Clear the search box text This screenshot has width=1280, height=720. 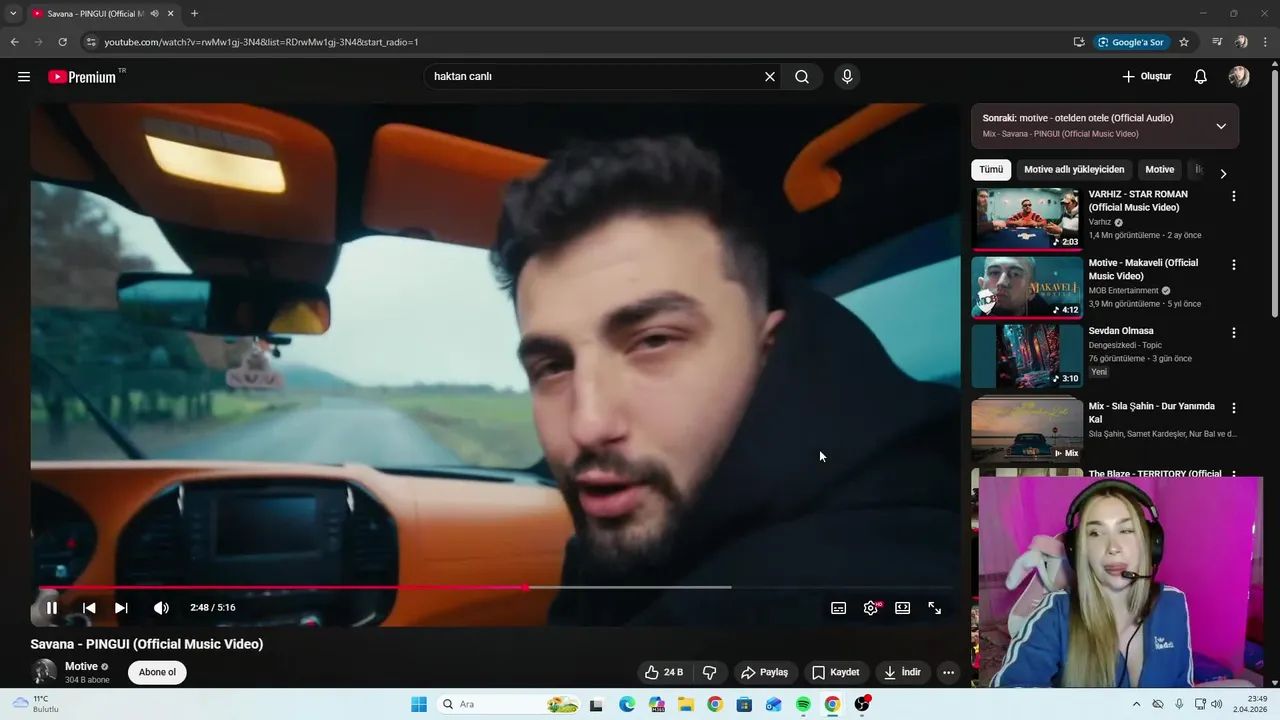tap(770, 77)
